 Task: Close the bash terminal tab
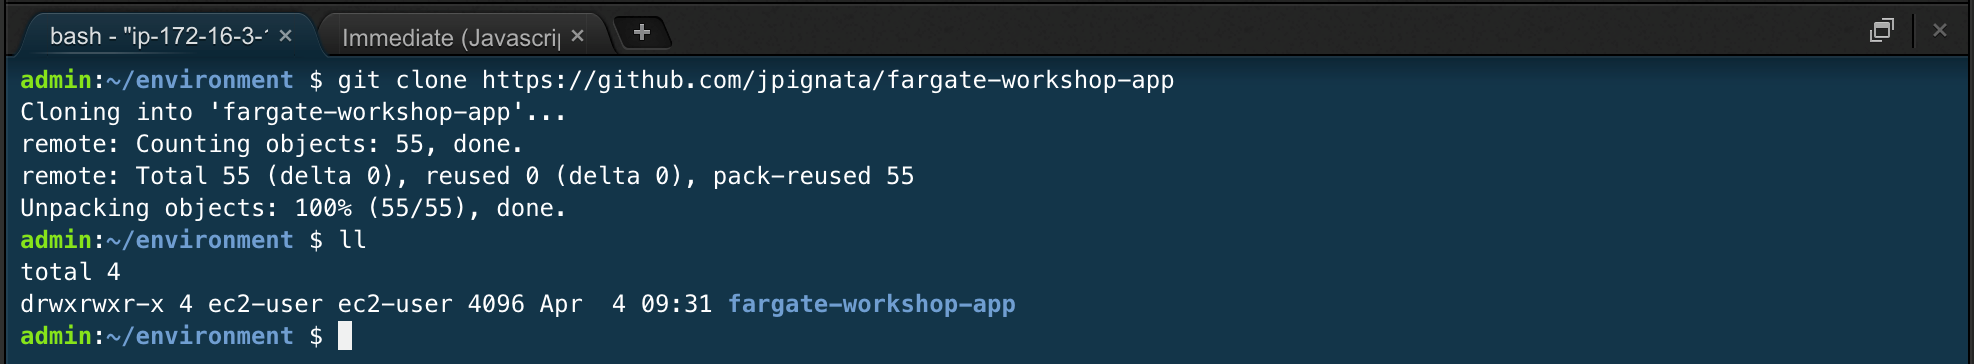click(286, 36)
